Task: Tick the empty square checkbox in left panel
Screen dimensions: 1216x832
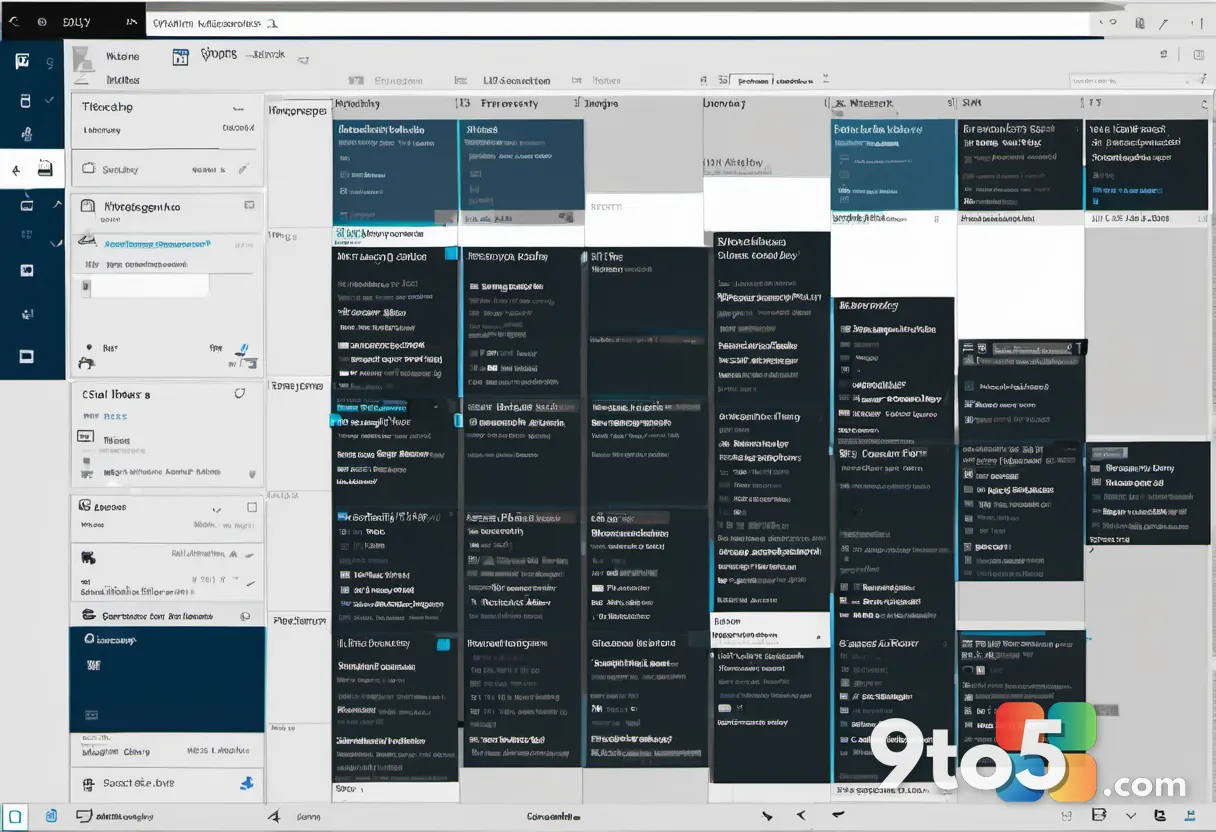Action: (252, 507)
